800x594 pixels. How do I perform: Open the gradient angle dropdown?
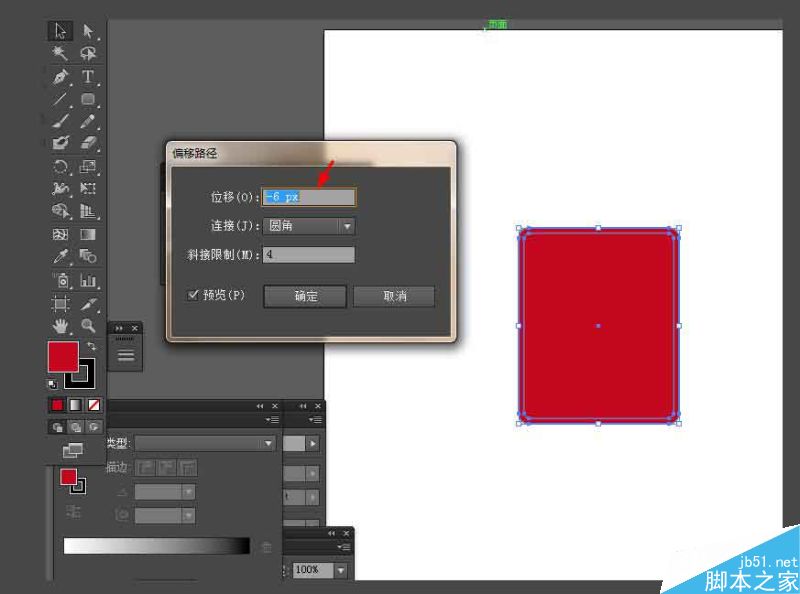pos(188,492)
